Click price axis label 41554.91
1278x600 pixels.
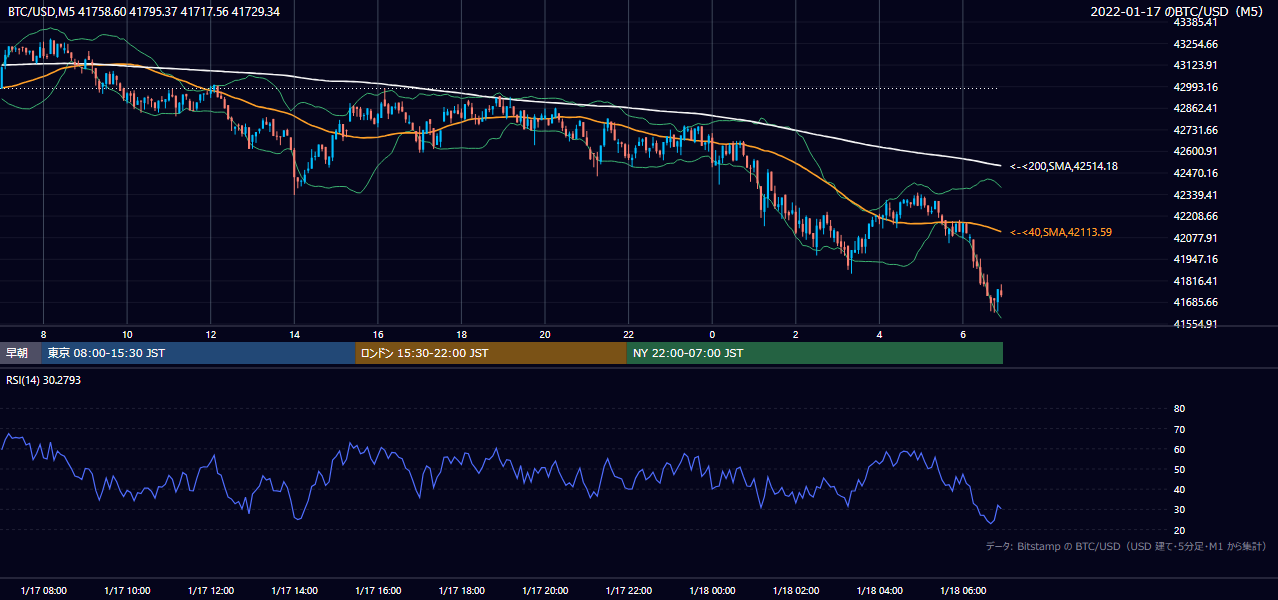pyautogui.click(x=1196, y=324)
